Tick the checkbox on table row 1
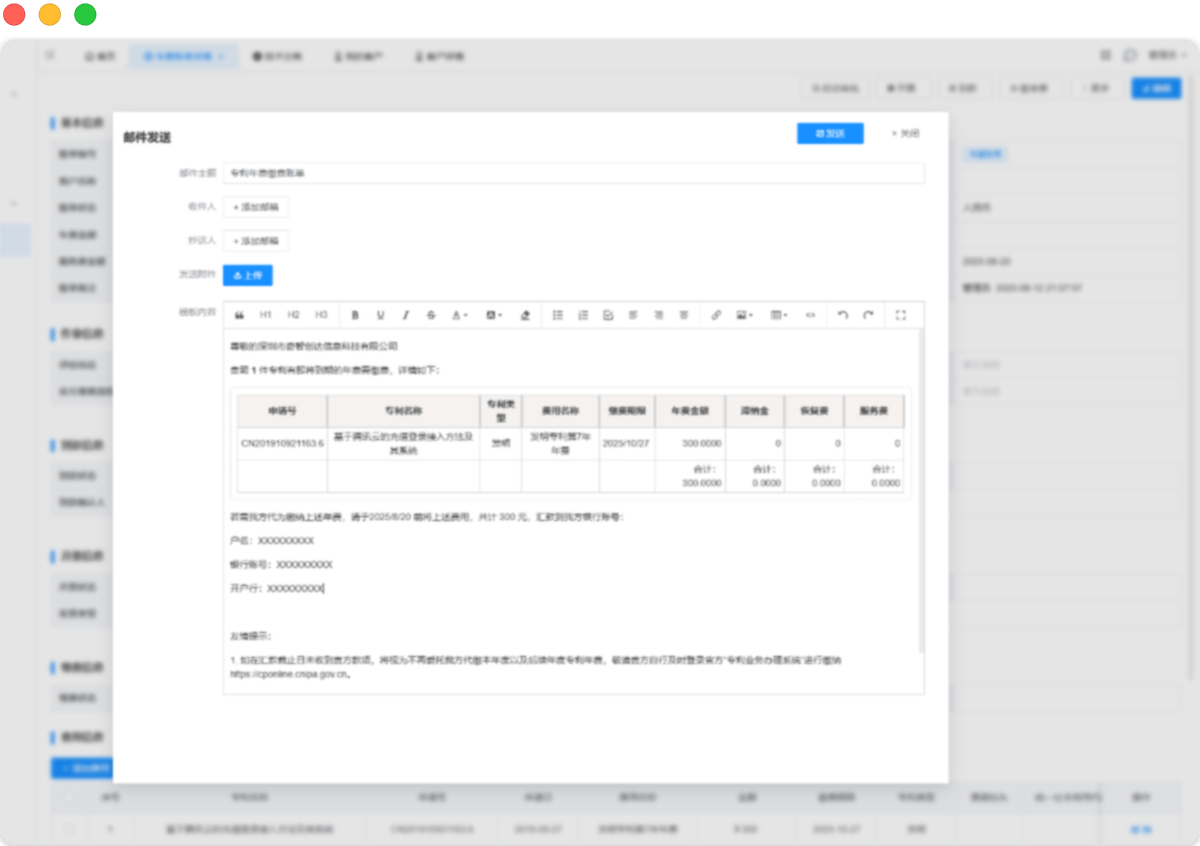The width and height of the screenshot is (1200, 846). point(69,829)
